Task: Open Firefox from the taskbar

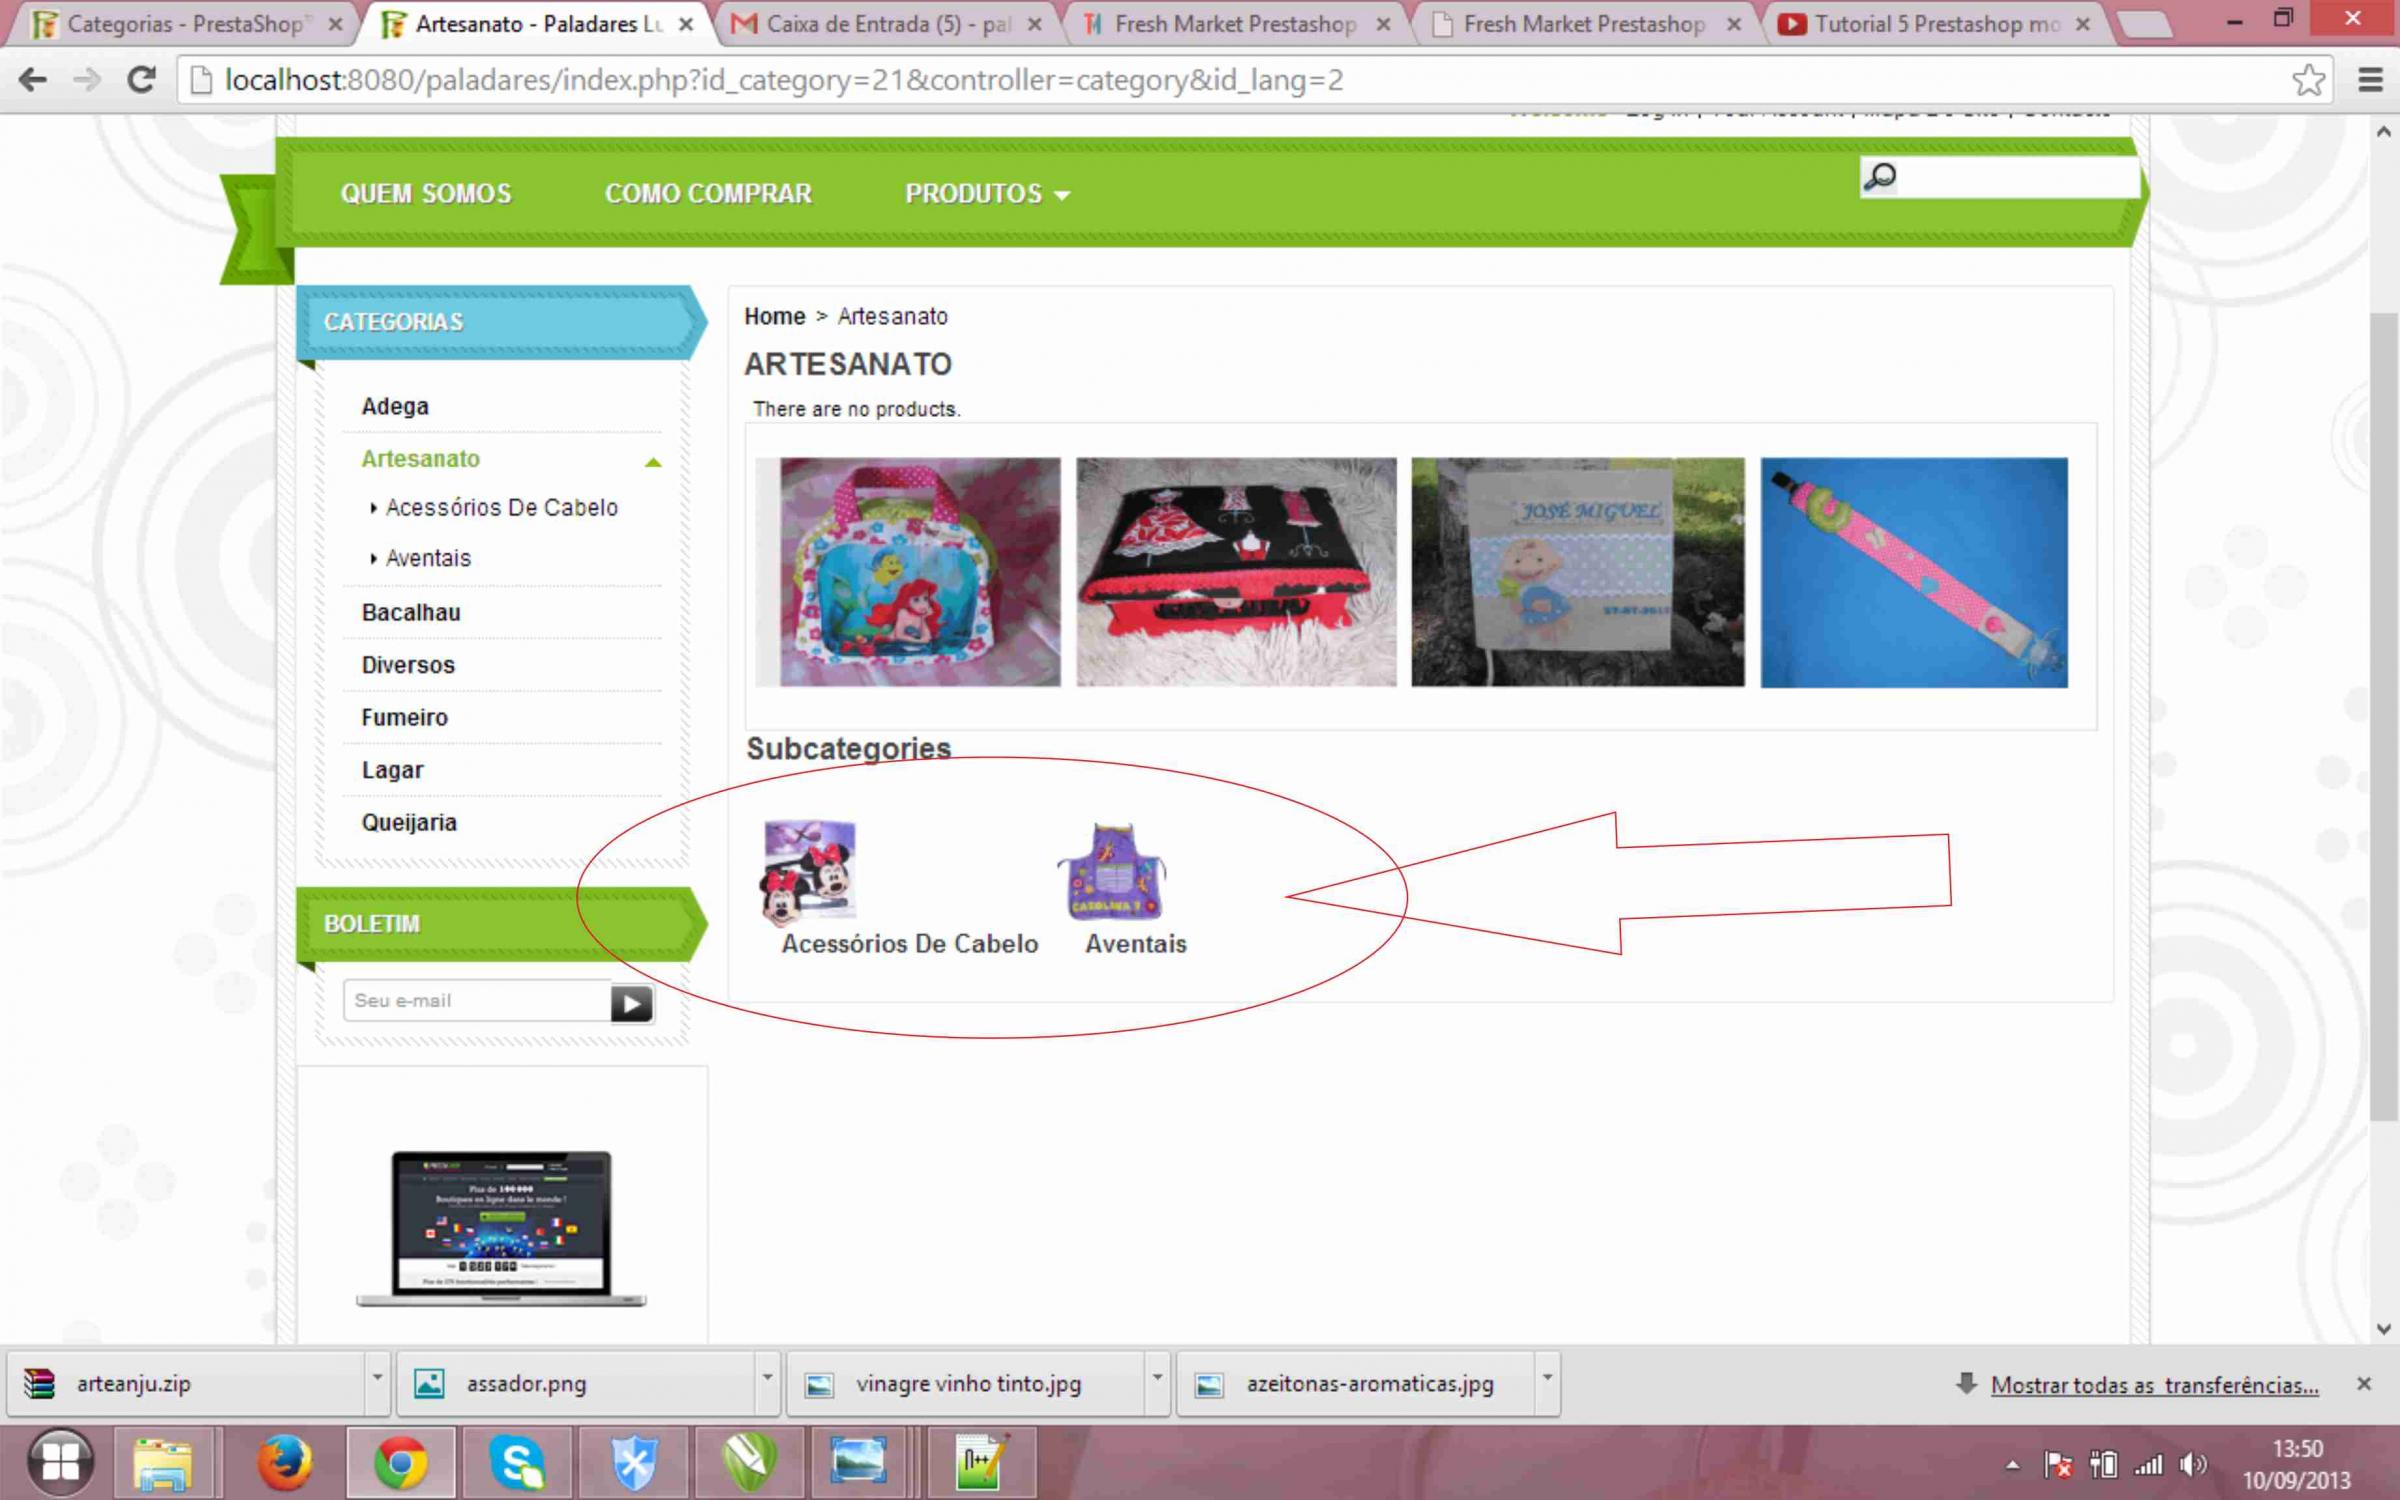Action: click(x=284, y=1462)
